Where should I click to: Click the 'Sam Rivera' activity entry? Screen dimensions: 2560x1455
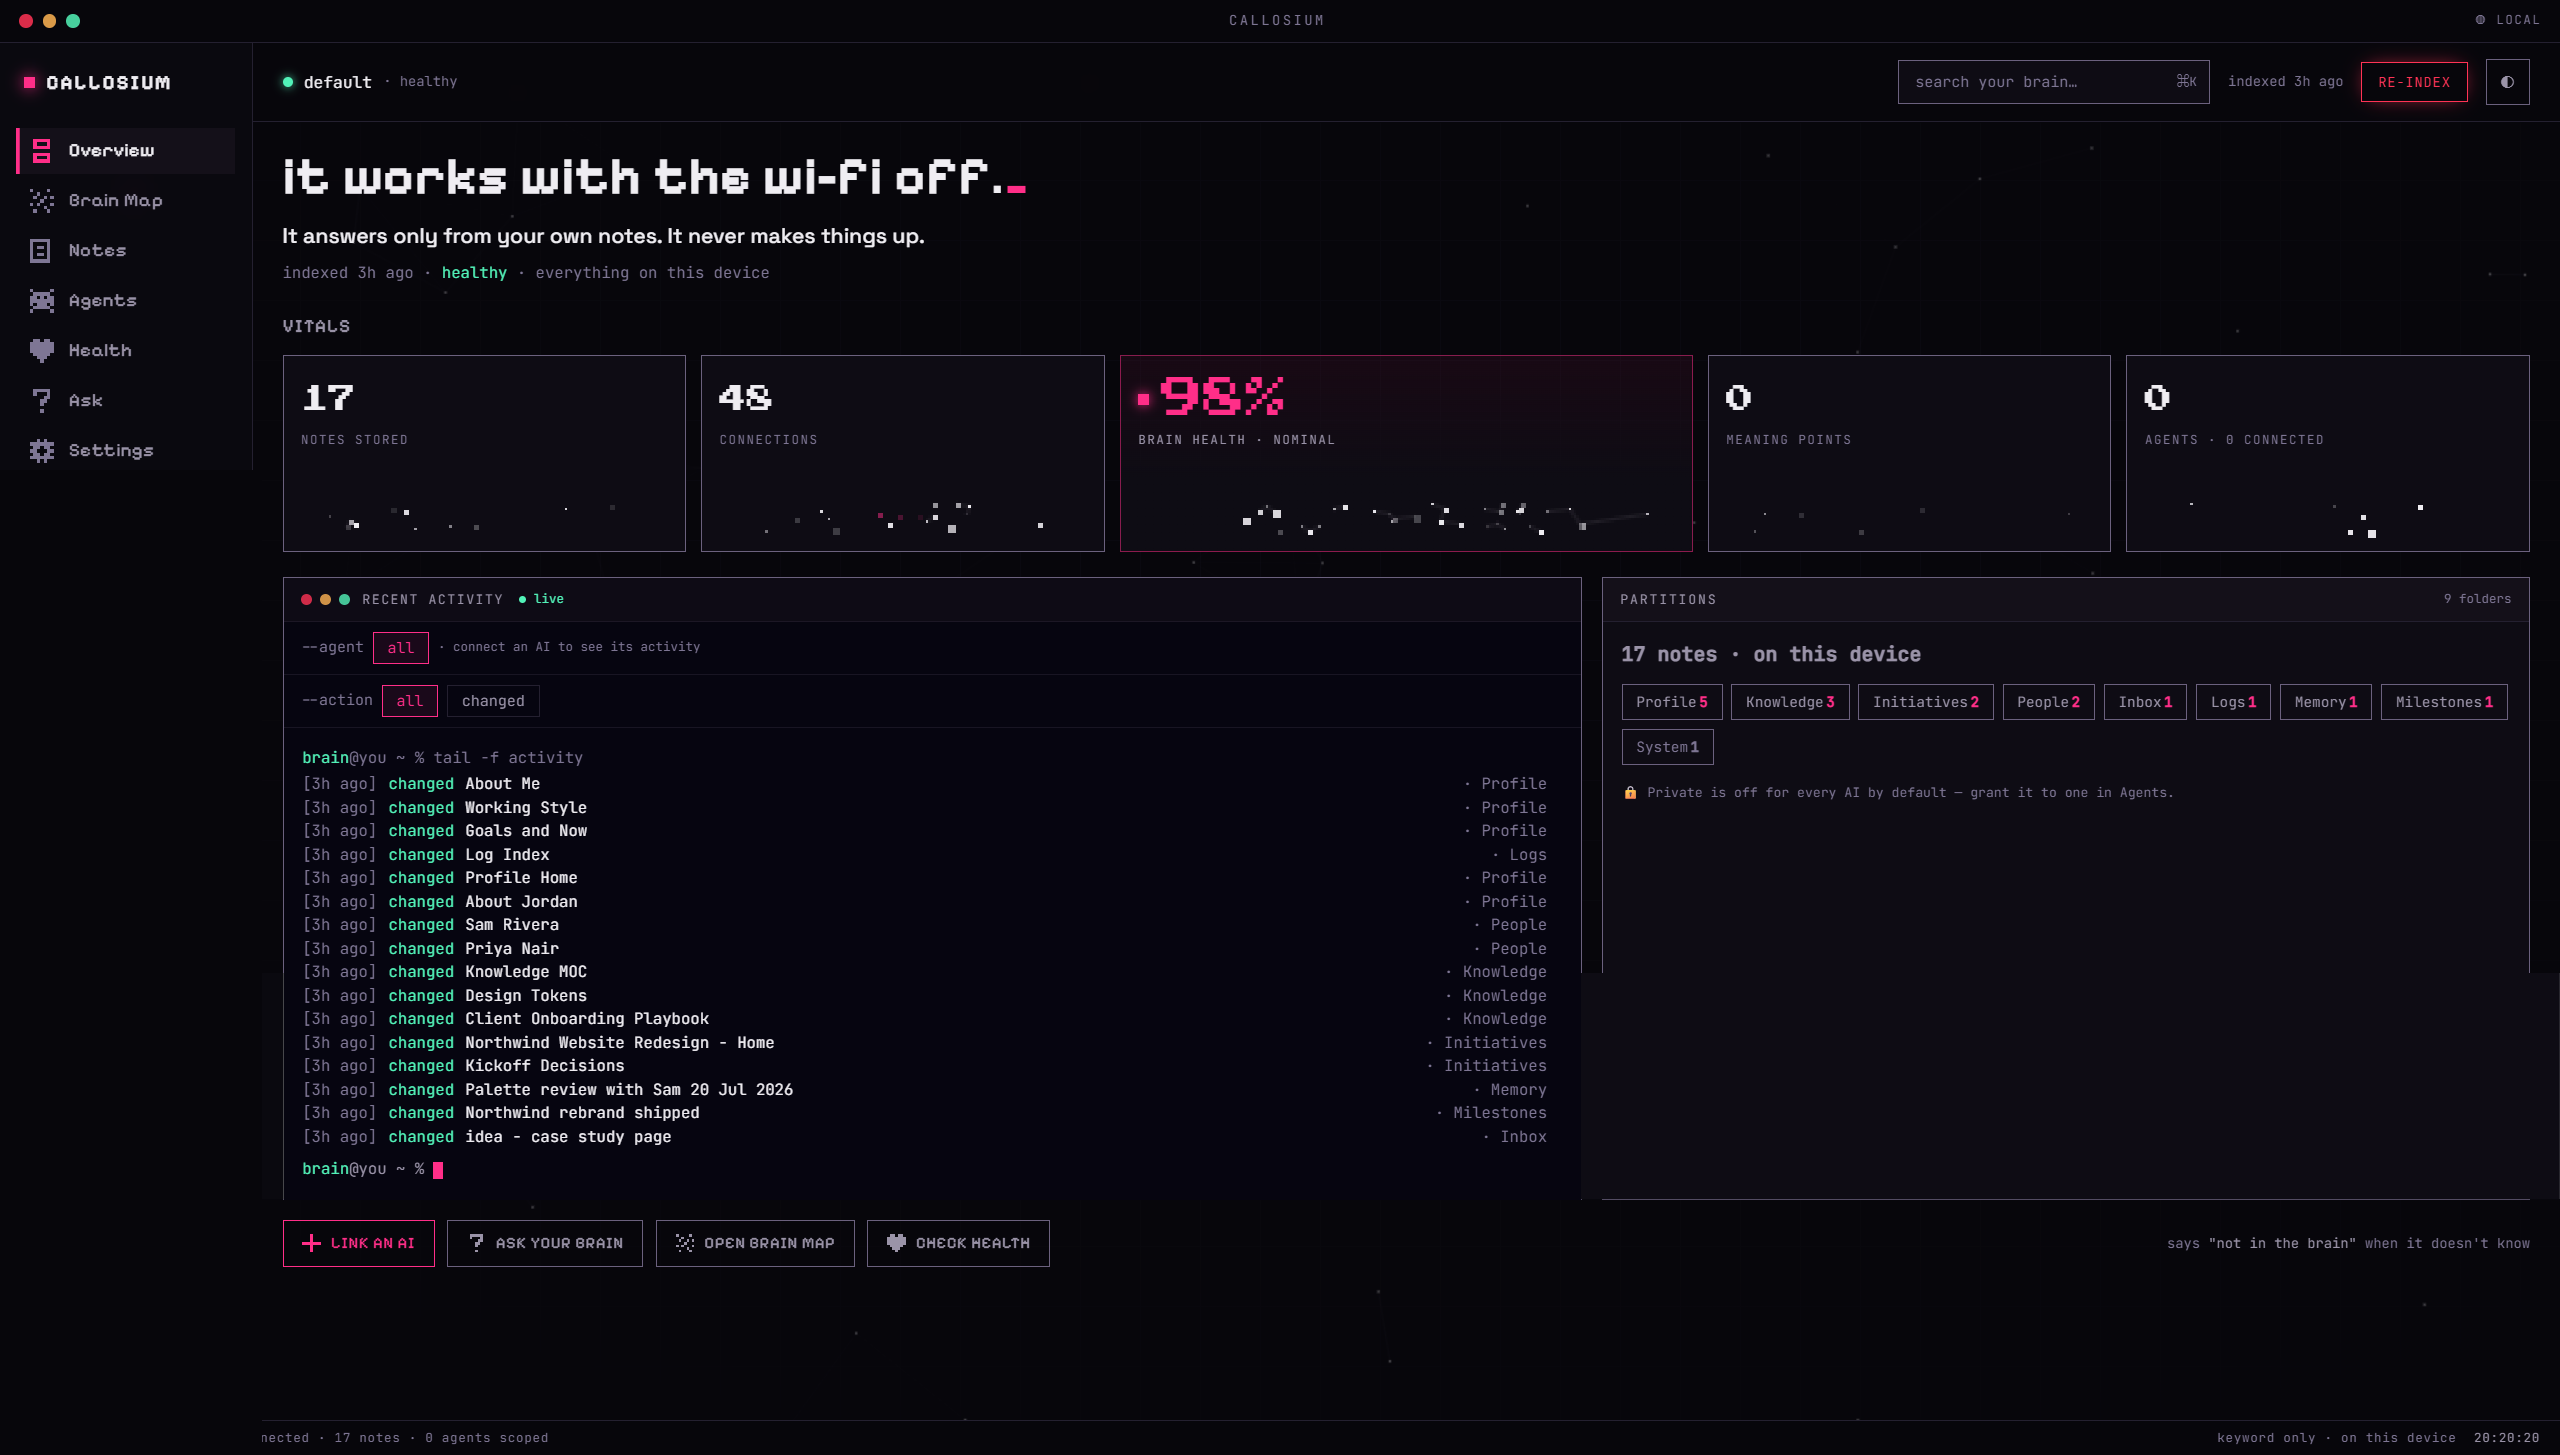click(x=924, y=925)
